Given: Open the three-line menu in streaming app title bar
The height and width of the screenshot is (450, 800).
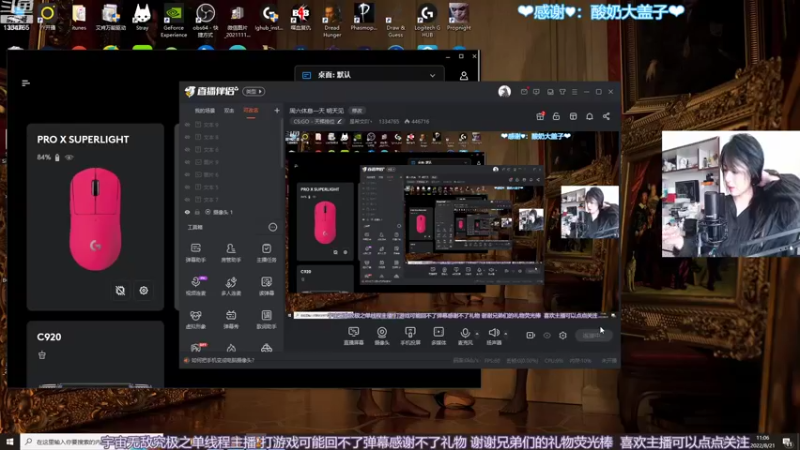Looking at the screenshot, I should 574,92.
